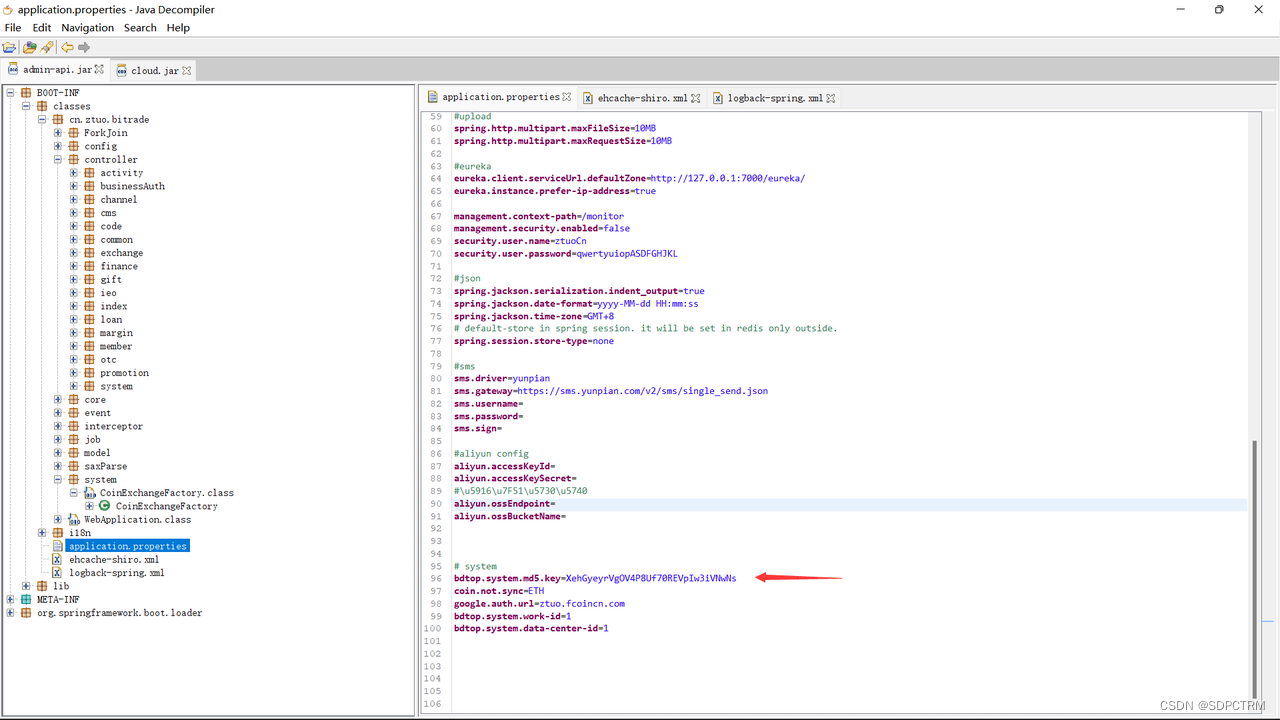The width and height of the screenshot is (1280, 720).
Task: Expand the activity package node
Action: (x=74, y=173)
